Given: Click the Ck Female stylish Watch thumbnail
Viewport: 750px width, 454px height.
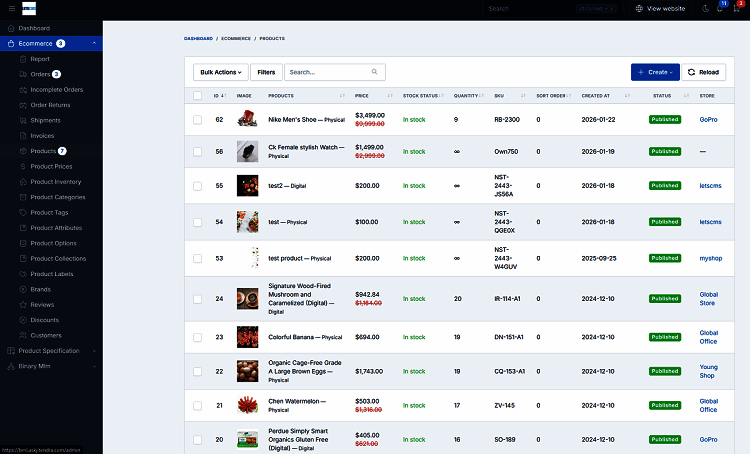Looking at the screenshot, I should click(x=247, y=152).
